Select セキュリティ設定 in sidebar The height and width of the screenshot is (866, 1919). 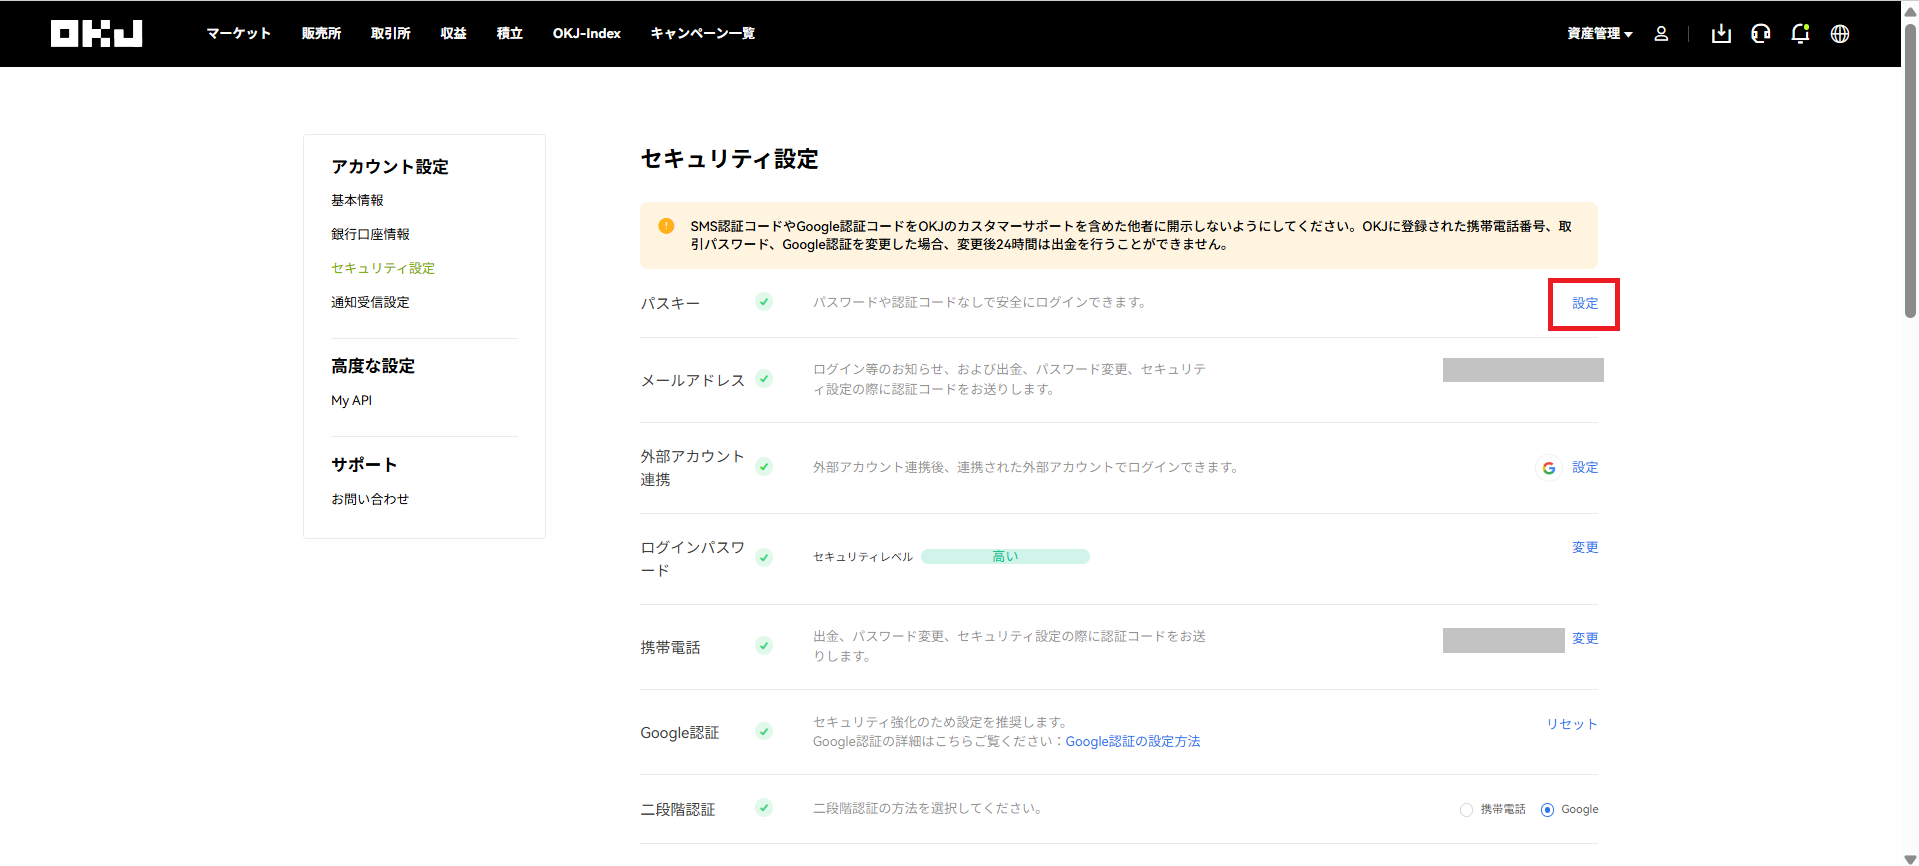(x=383, y=269)
